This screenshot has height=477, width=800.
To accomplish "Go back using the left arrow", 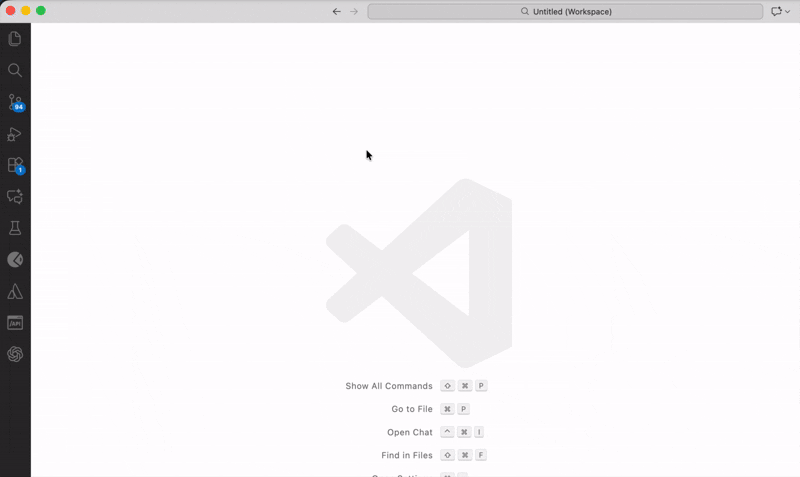I will (337, 11).
